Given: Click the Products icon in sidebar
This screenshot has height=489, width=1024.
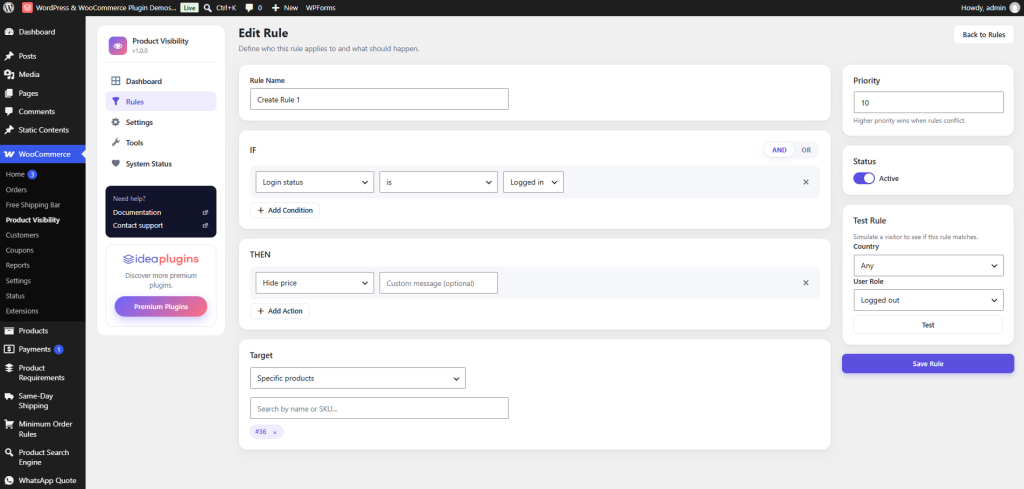Looking at the screenshot, I should pos(9,331).
